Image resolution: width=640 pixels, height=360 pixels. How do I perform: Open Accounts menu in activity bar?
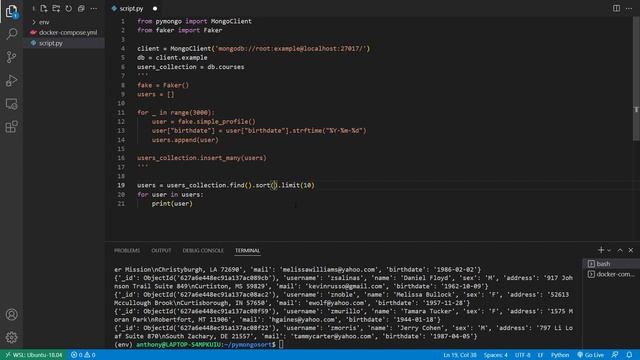11,315
